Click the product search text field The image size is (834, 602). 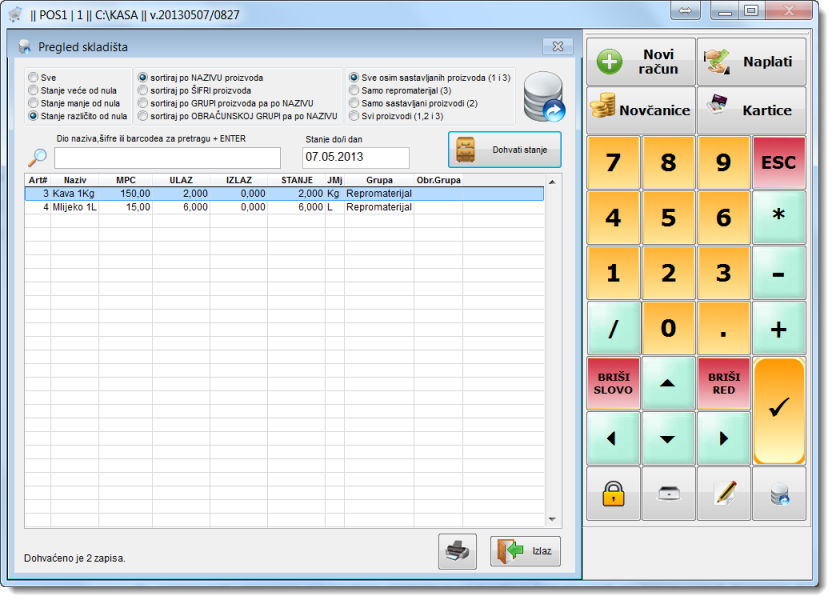click(167, 158)
